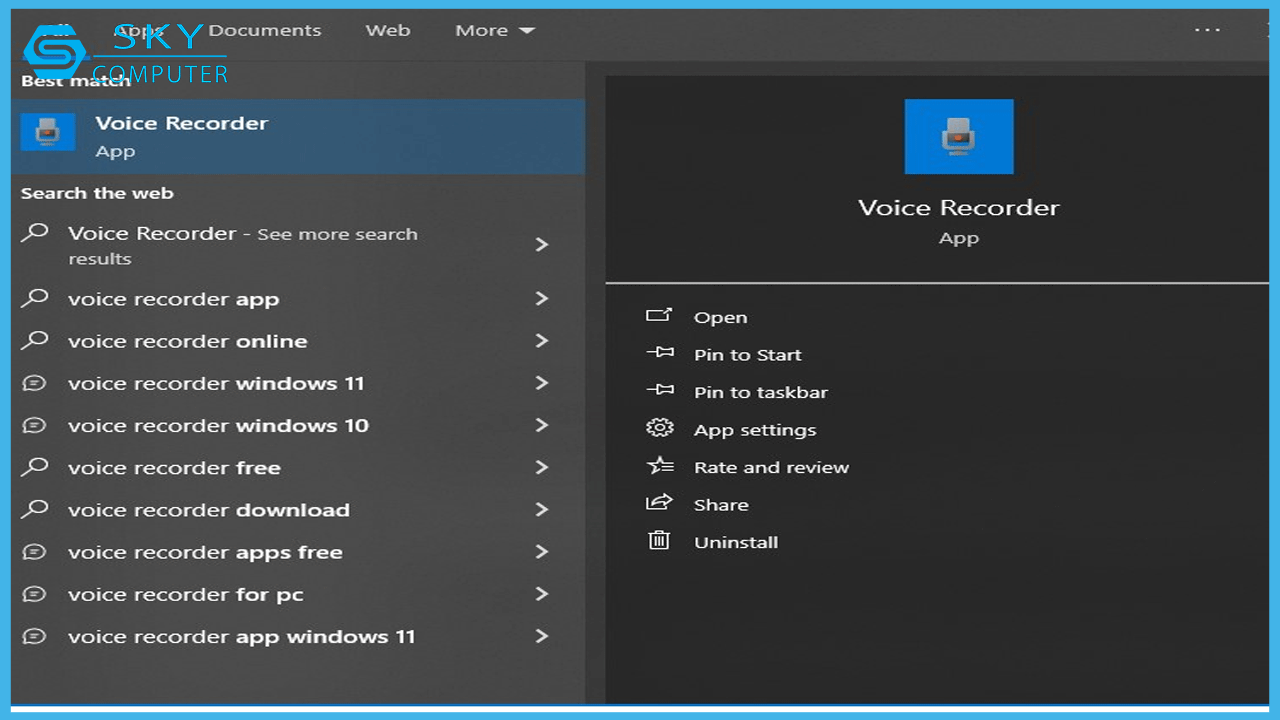1280x720 pixels.
Task: Open the three-dots options menu
Action: (1207, 30)
